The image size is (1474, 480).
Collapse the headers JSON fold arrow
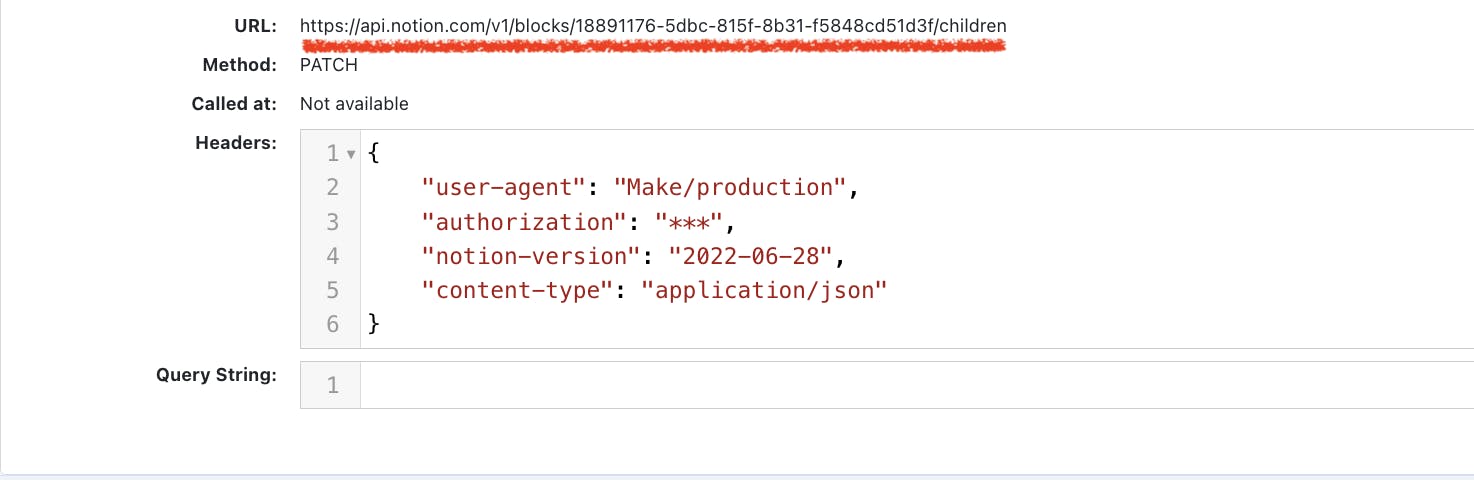pos(350,155)
